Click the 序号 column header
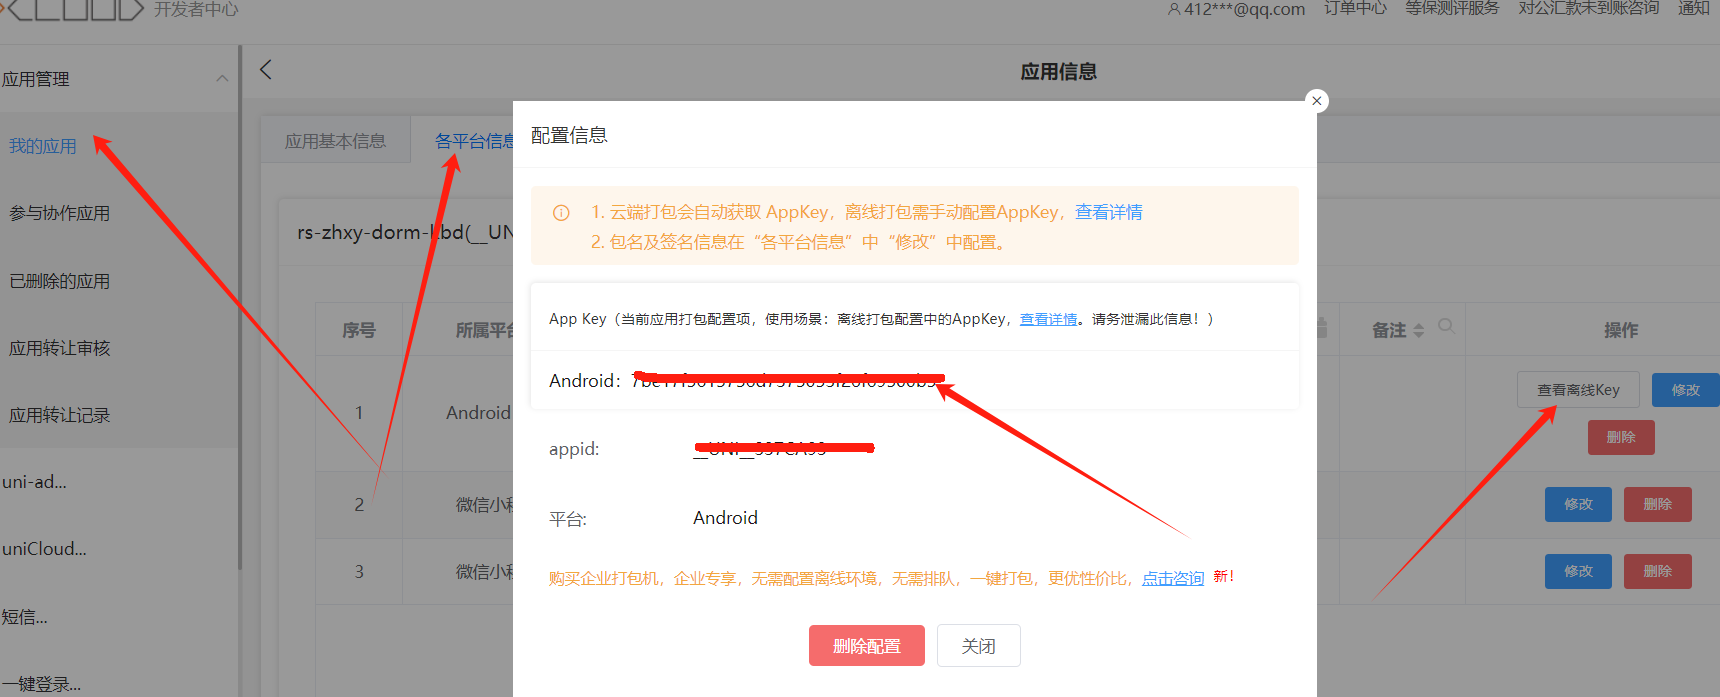Viewport: 1720px width, 697px height. (359, 330)
